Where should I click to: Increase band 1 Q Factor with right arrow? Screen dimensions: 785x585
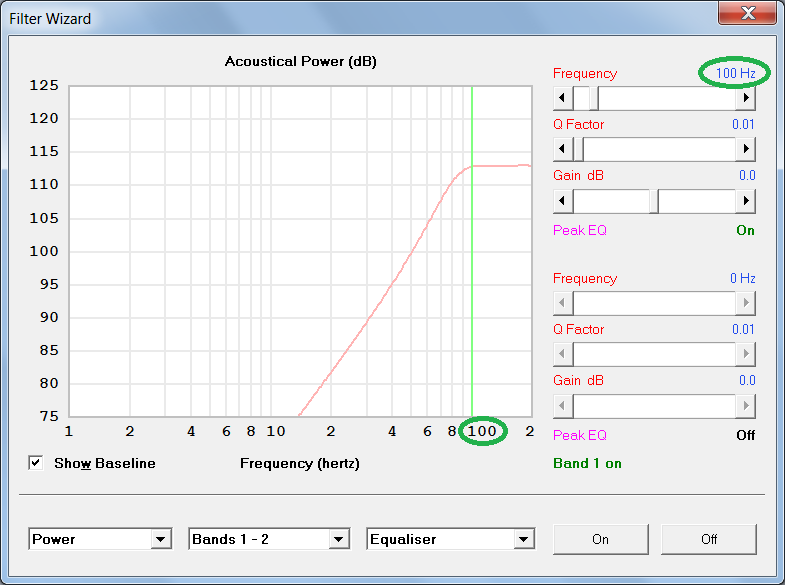point(745,149)
